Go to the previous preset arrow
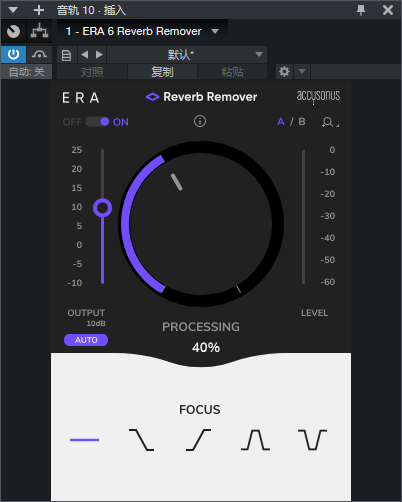 click(85, 54)
